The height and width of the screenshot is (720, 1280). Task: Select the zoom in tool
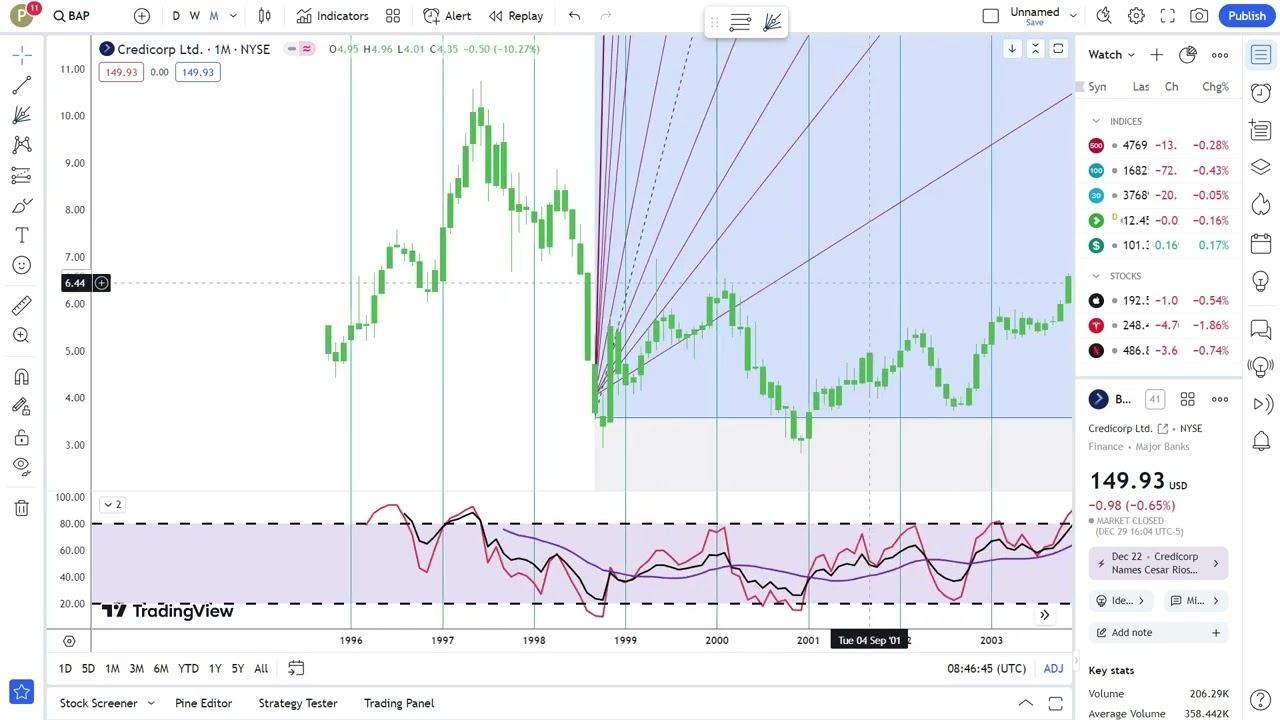[x=21, y=336]
